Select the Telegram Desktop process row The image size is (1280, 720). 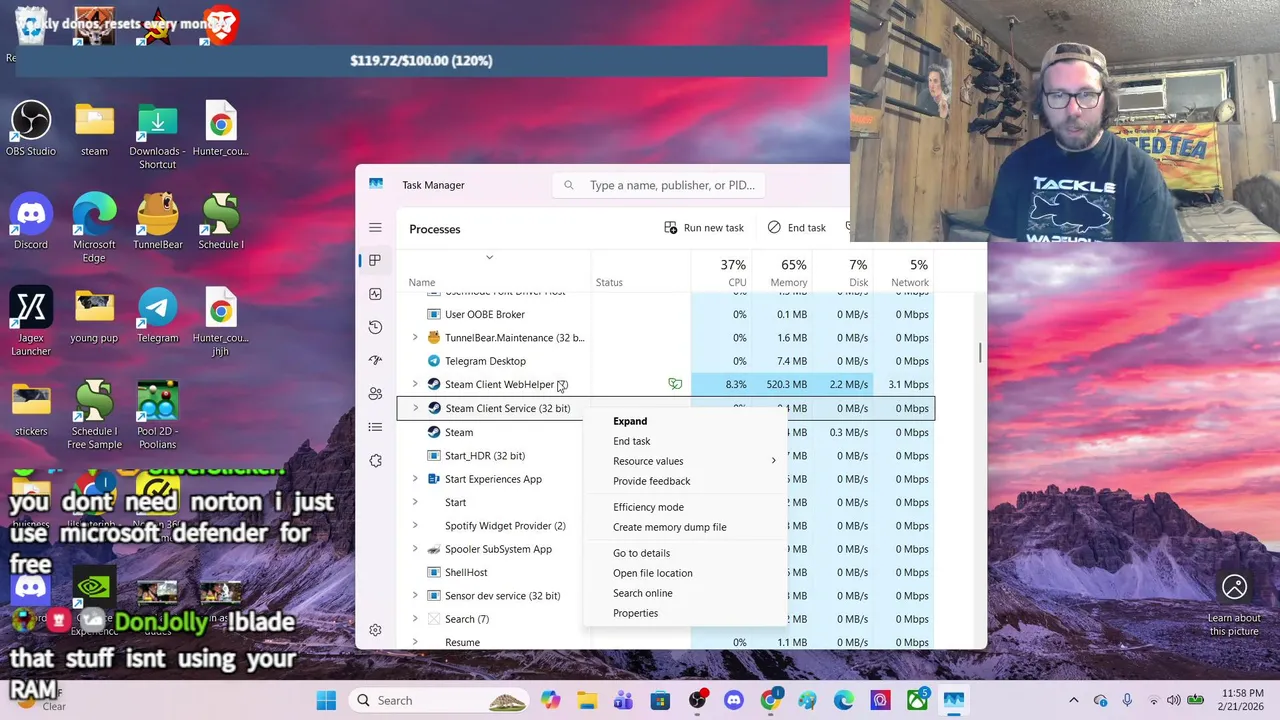coord(666,361)
